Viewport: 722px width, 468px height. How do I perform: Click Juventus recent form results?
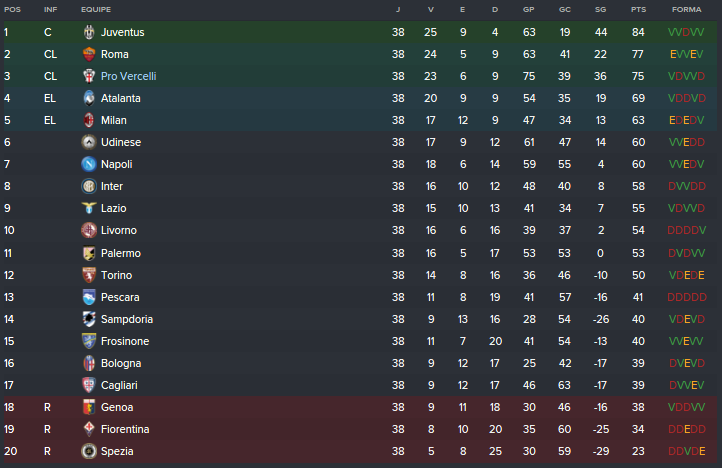tap(687, 32)
